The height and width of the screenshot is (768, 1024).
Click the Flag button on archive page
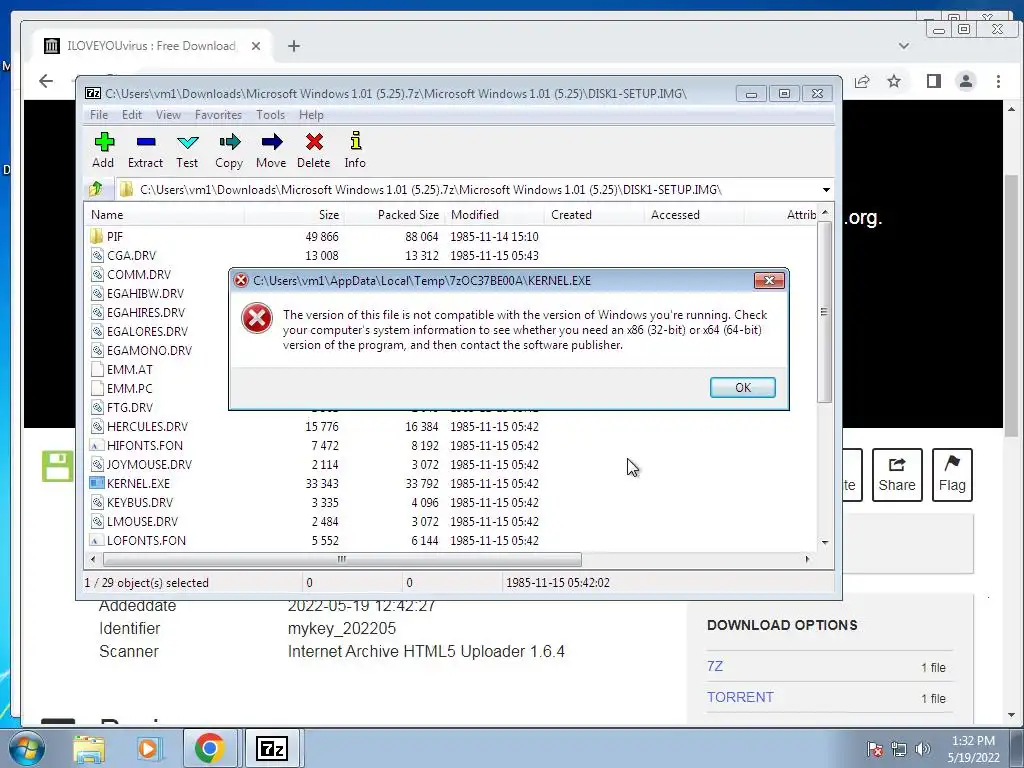coord(952,475)
